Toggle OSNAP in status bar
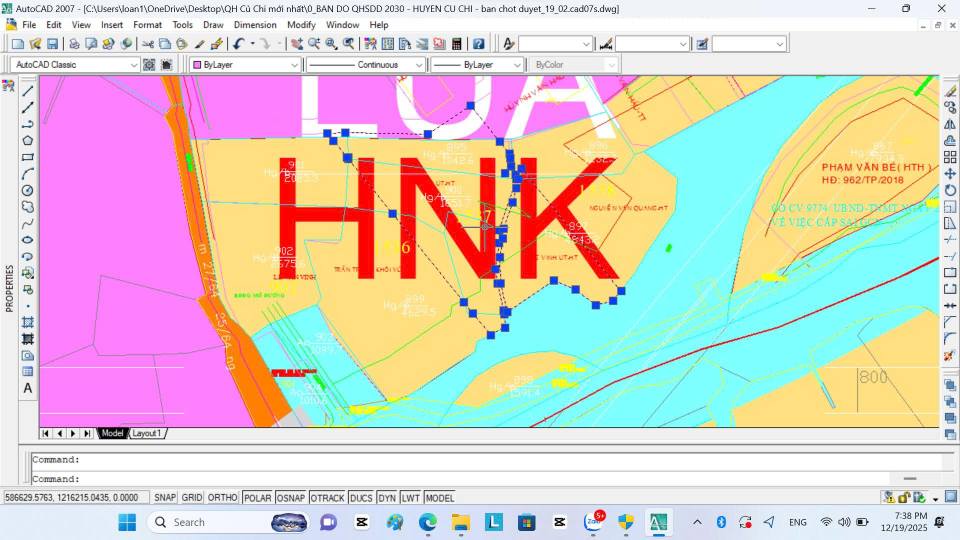The width and height of the screenshot is (960, 540). [x=291, y=498]
